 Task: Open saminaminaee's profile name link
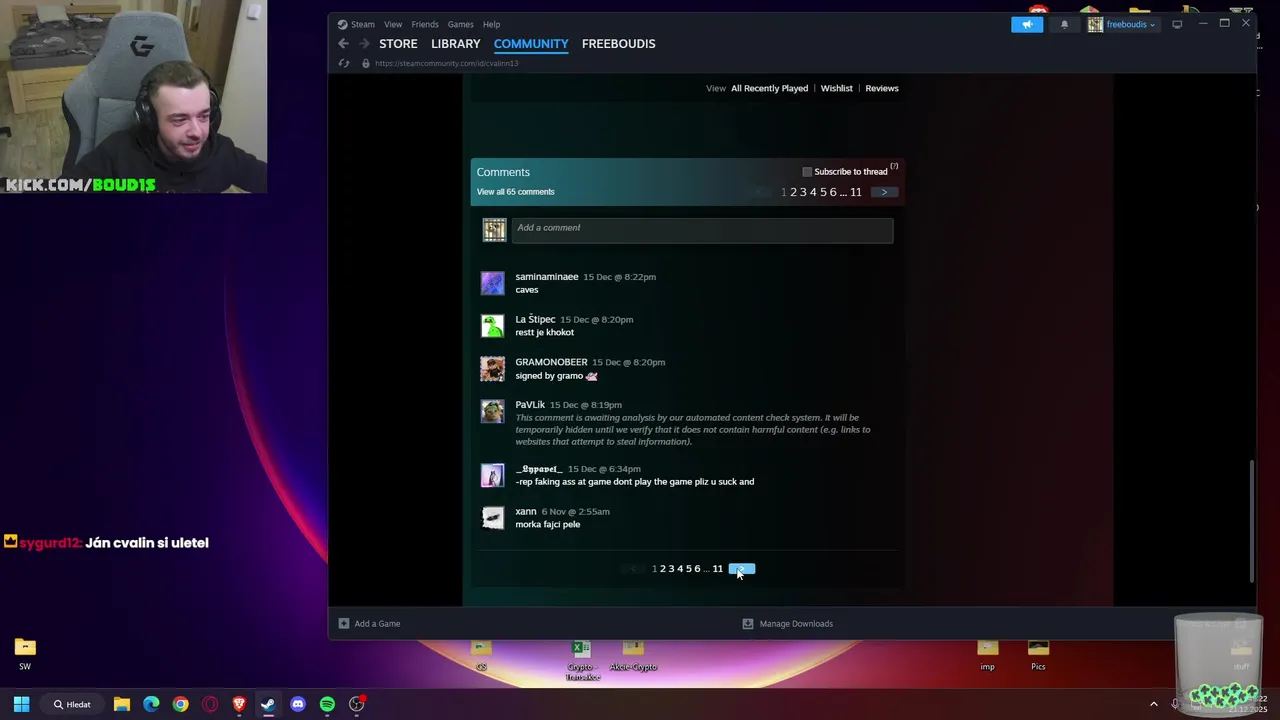click(x=547, y=277)
